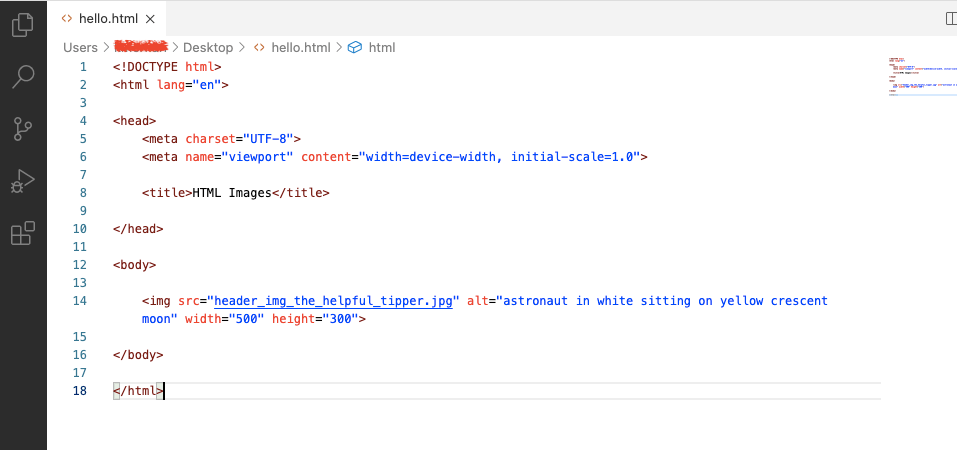Open the header_img_the_helpful_tipper.jpg link
Viewport: 957px width, 450px height.
333,301
